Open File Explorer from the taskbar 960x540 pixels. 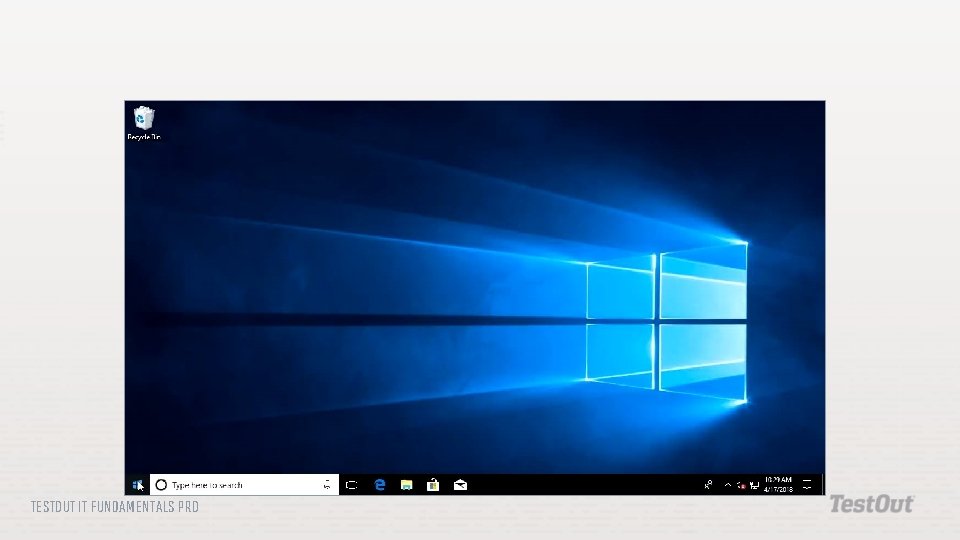click(406, 485)
